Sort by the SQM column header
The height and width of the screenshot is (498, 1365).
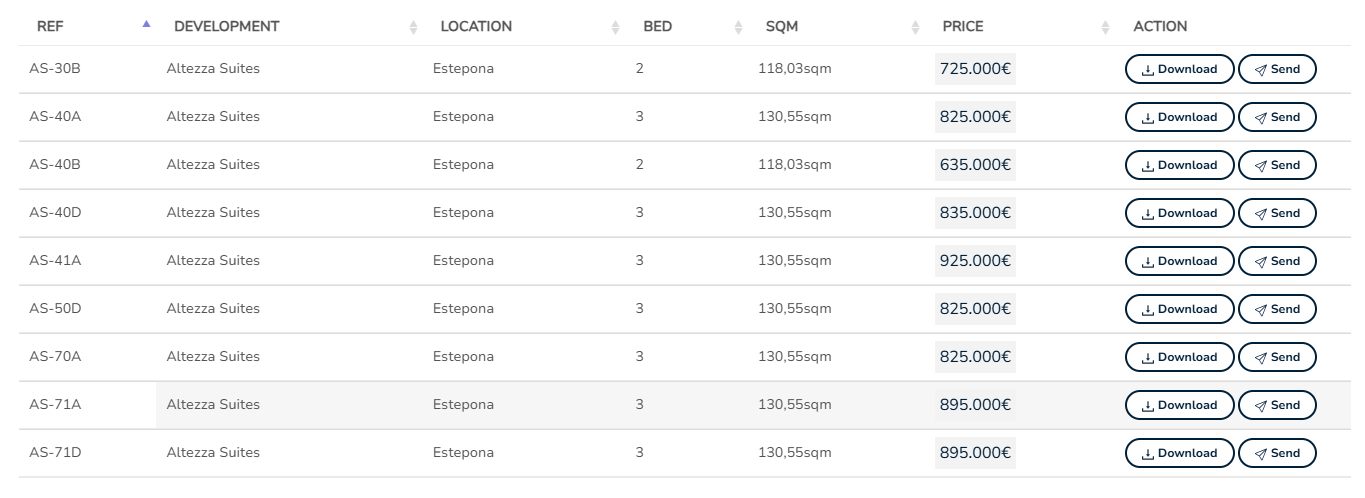click(x=782, y=27)
